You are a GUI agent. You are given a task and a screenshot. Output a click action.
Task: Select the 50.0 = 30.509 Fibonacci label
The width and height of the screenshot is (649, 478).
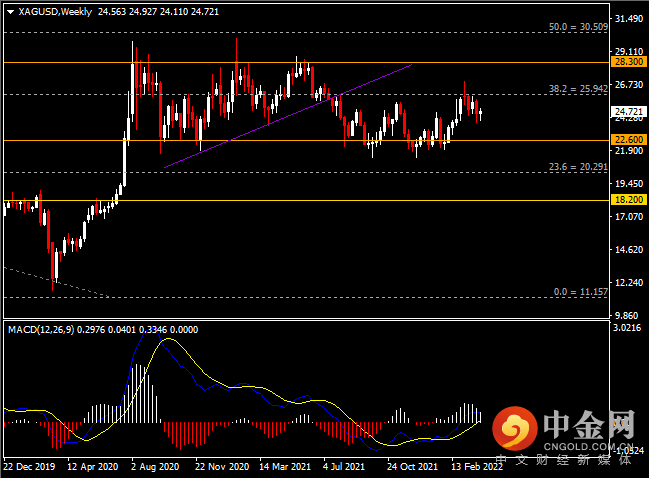point(578,27)
